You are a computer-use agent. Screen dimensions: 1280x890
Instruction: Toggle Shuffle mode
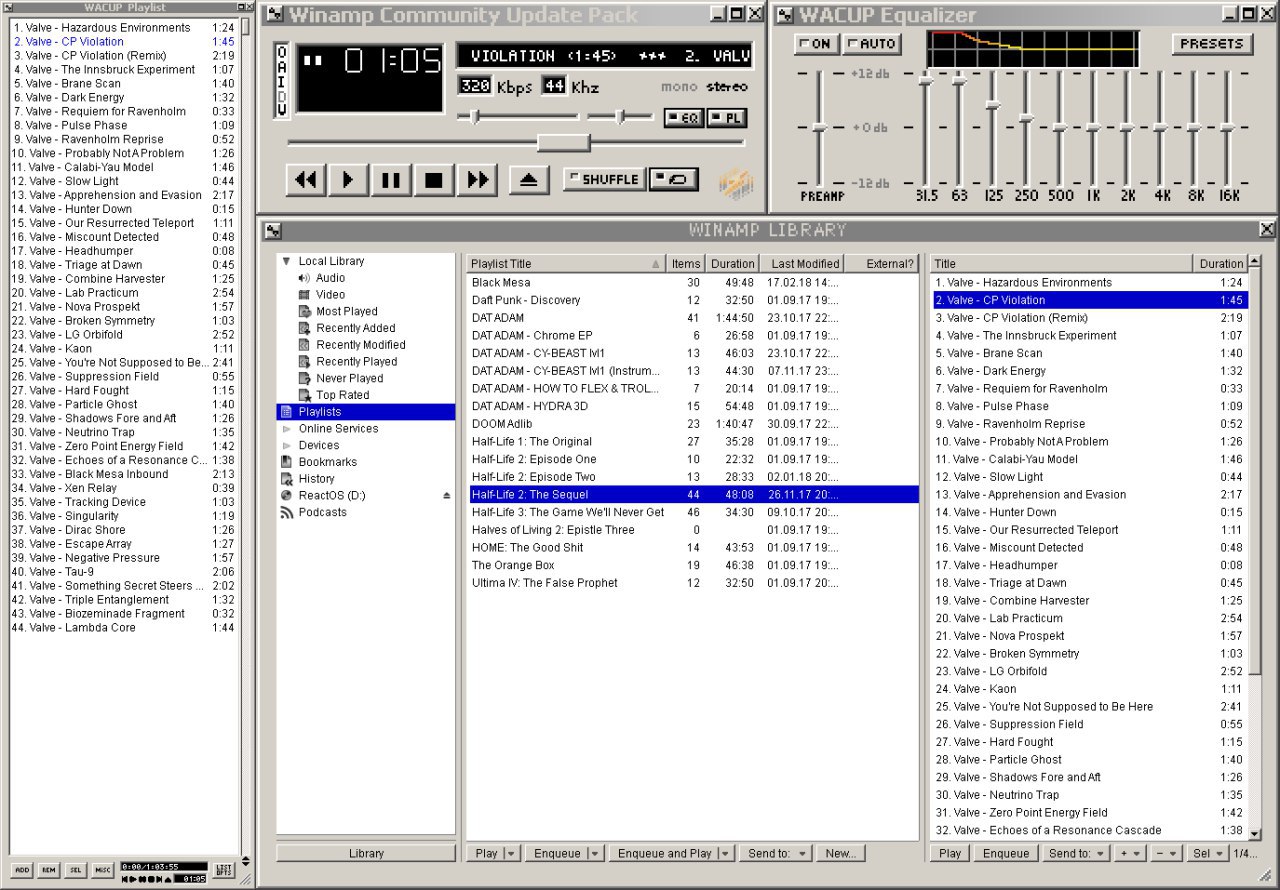(603, 179)
